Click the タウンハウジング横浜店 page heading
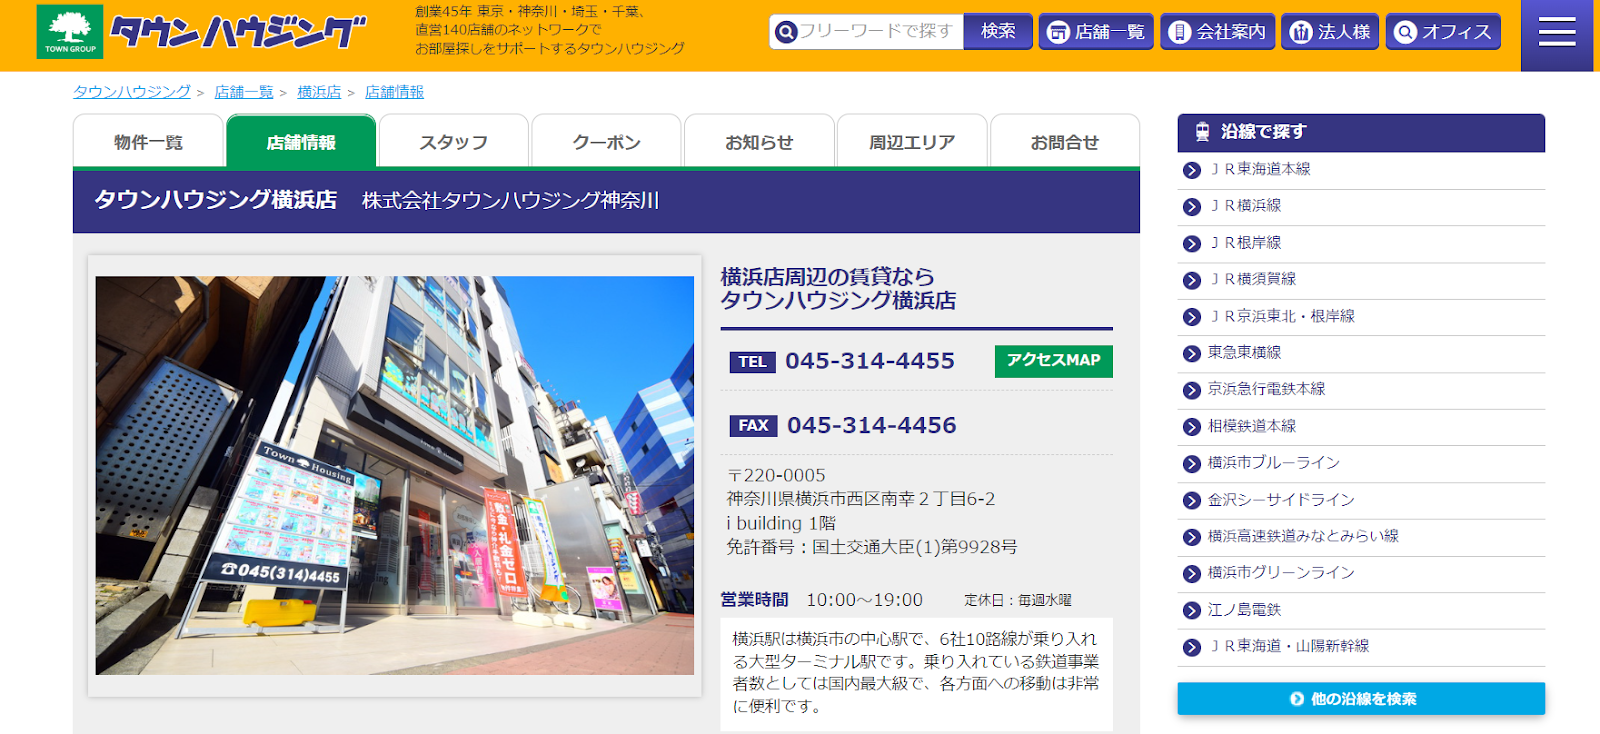Viewport: 1600px width, 734px height. 216,200
